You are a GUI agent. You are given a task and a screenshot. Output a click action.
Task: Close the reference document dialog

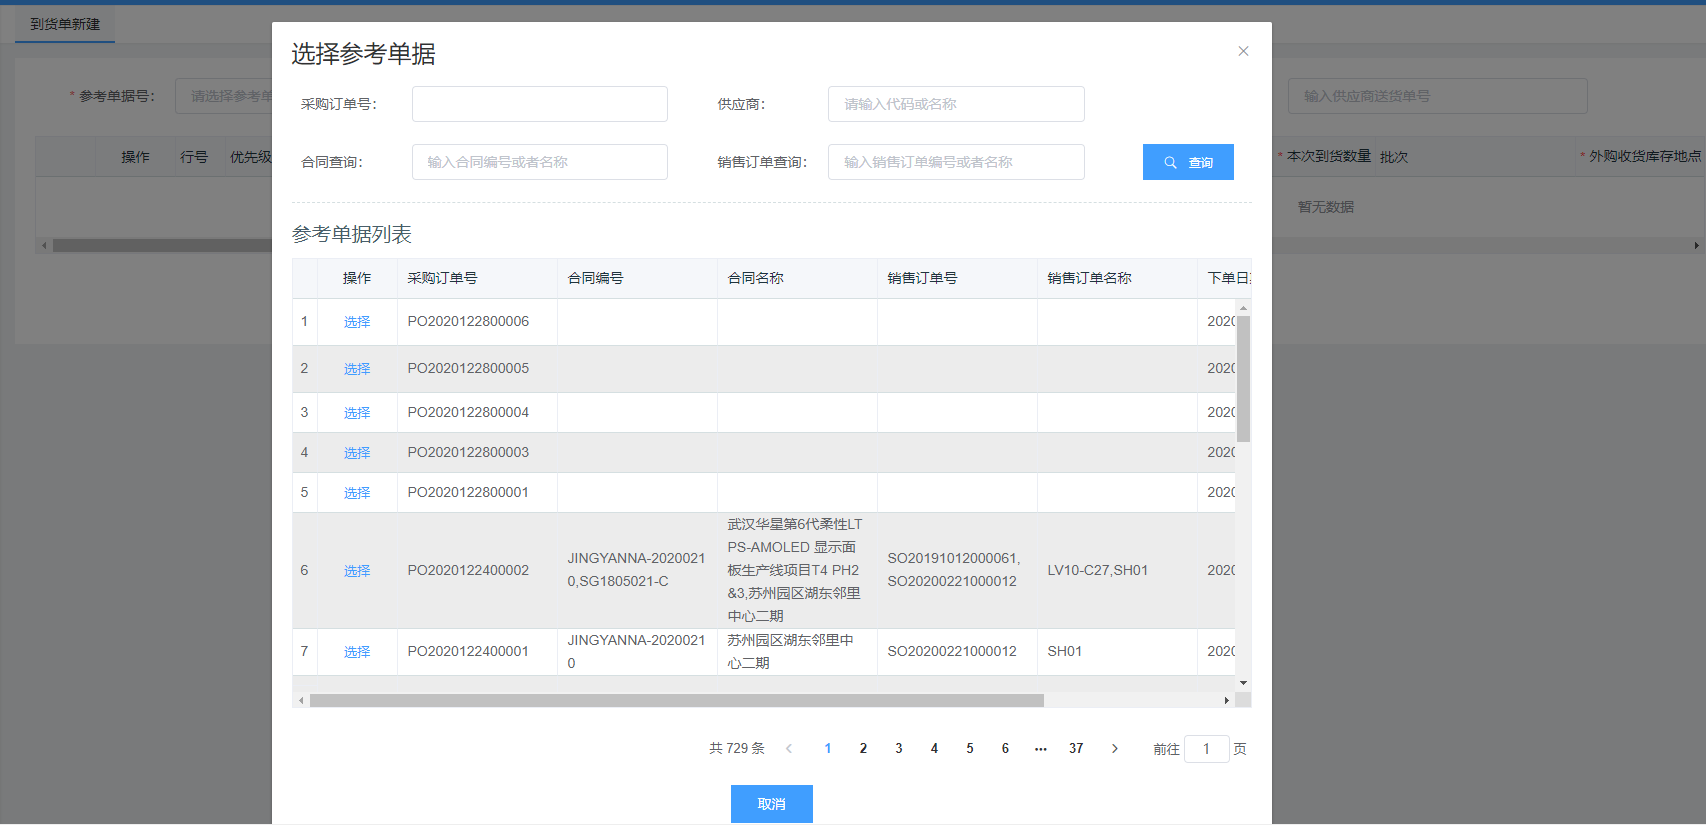1243,51
